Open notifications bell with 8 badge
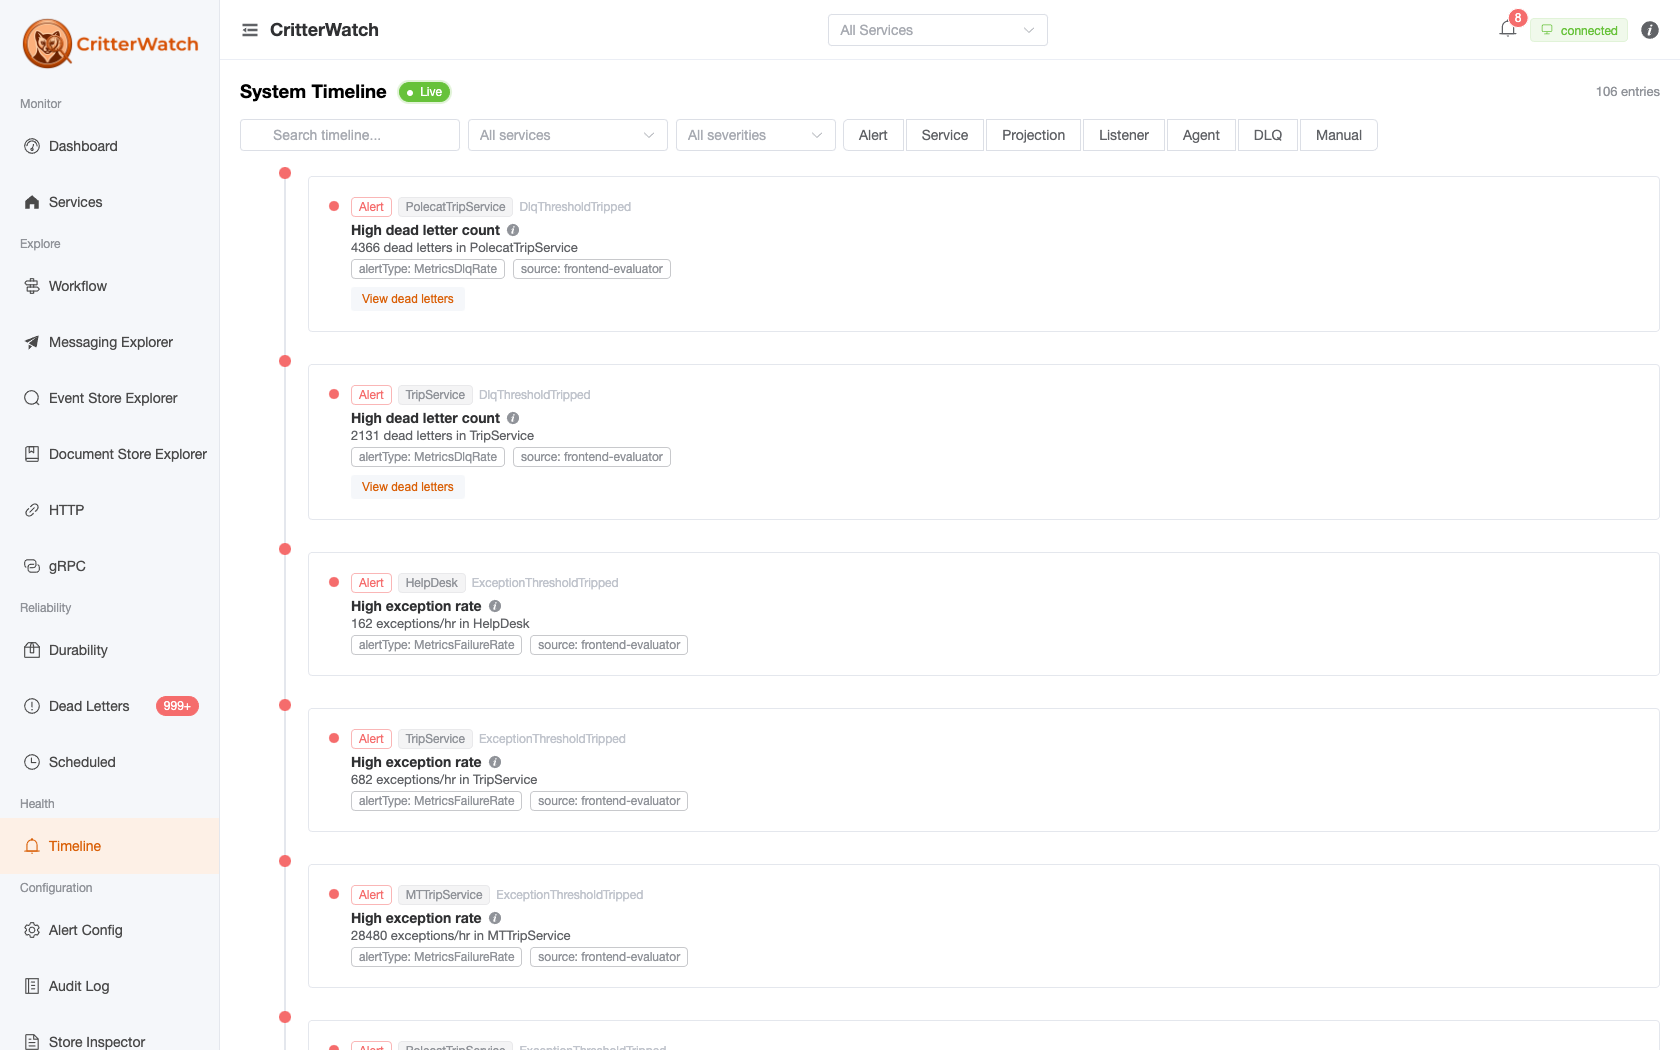Screen dimensions: 1680x1050 (x=1508, y=29)
